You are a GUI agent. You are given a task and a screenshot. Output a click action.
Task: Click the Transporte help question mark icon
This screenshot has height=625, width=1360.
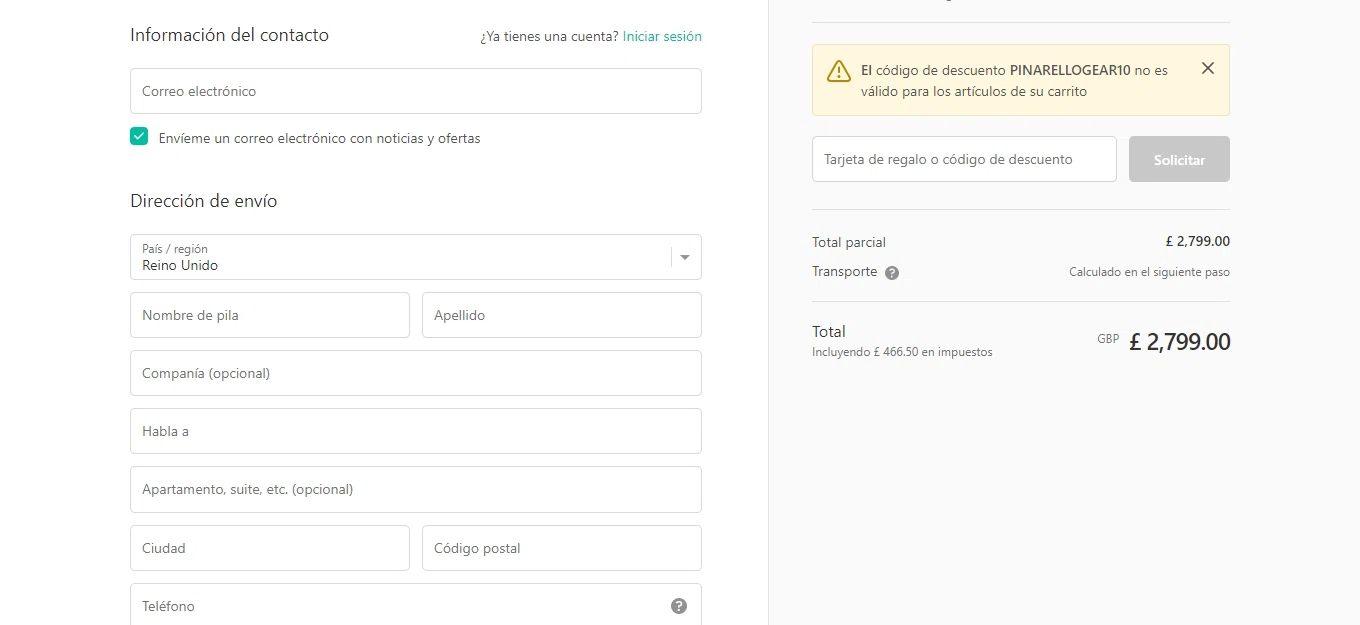click(892, 273)
